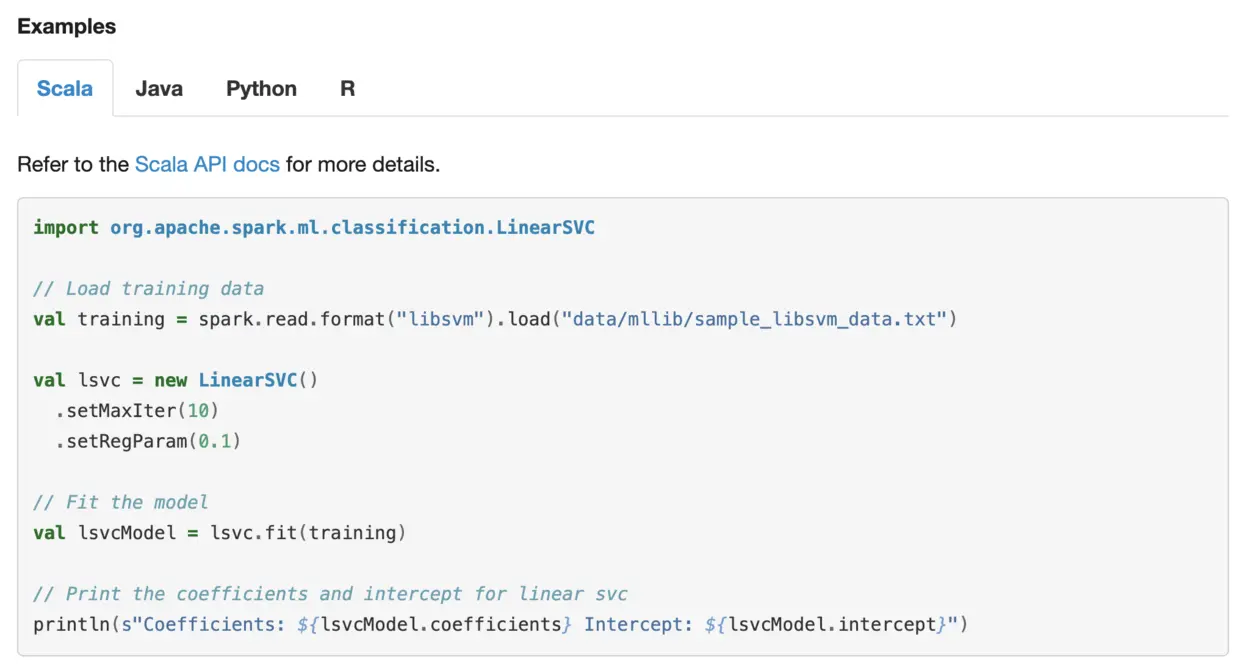The image size is (1240, 668).
Task: Open the Scala API docs link
Action: click(x=207, y=164)
